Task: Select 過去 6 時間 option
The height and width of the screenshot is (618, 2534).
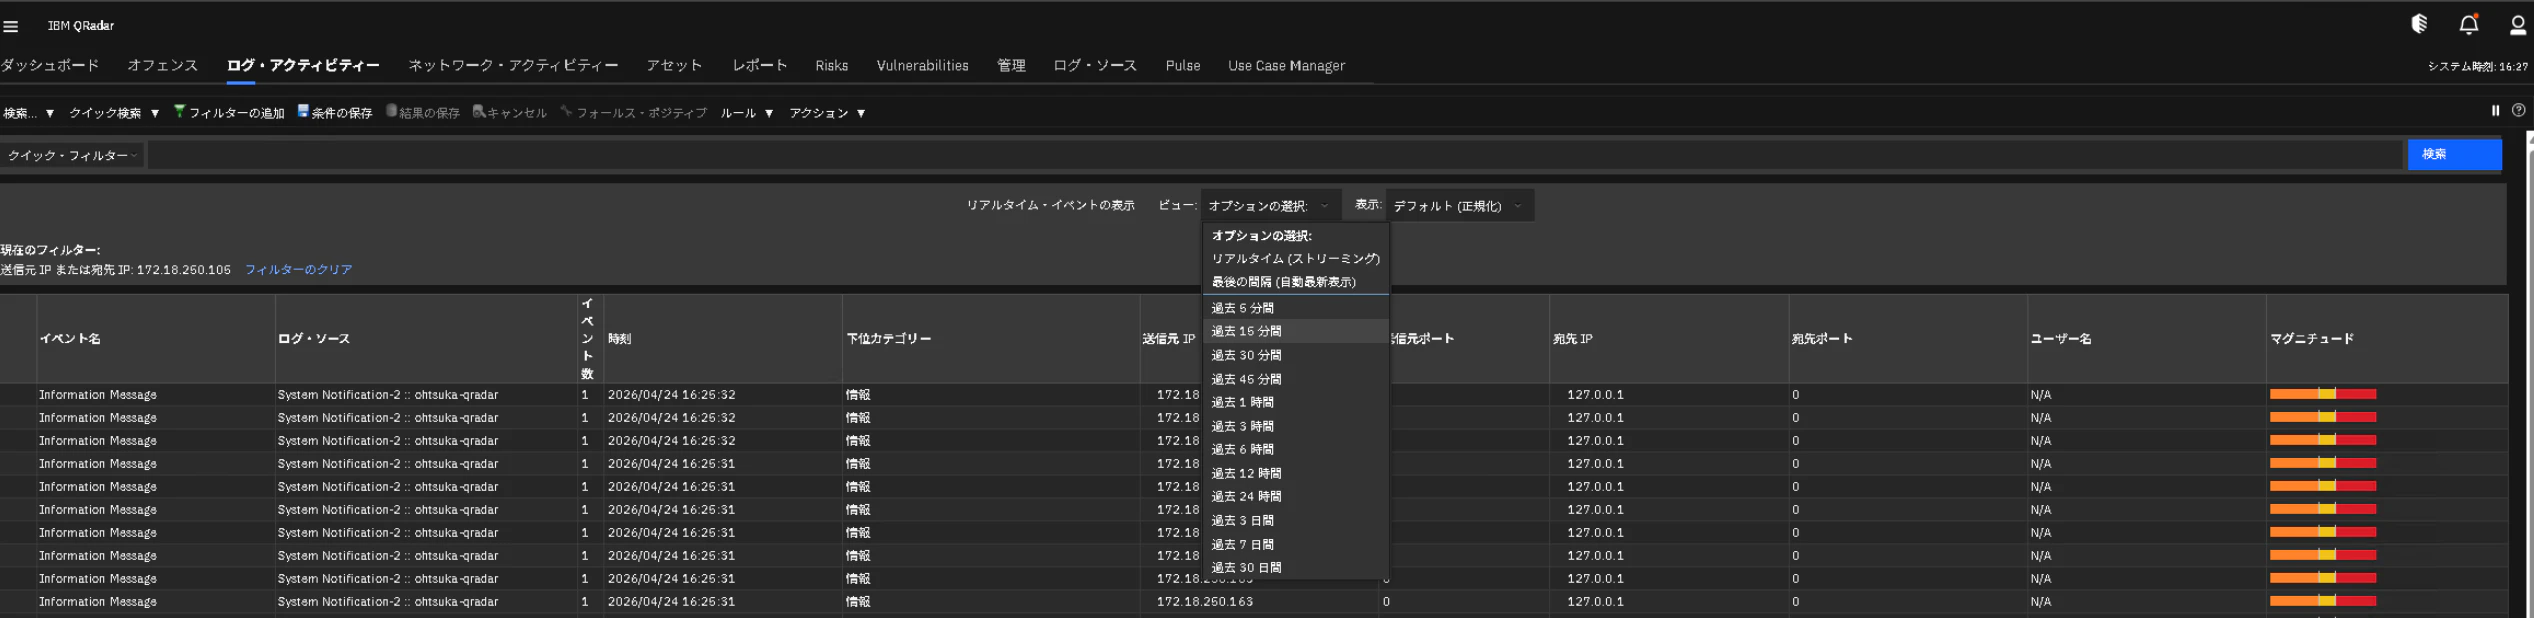Action: tap(1295, 449)
